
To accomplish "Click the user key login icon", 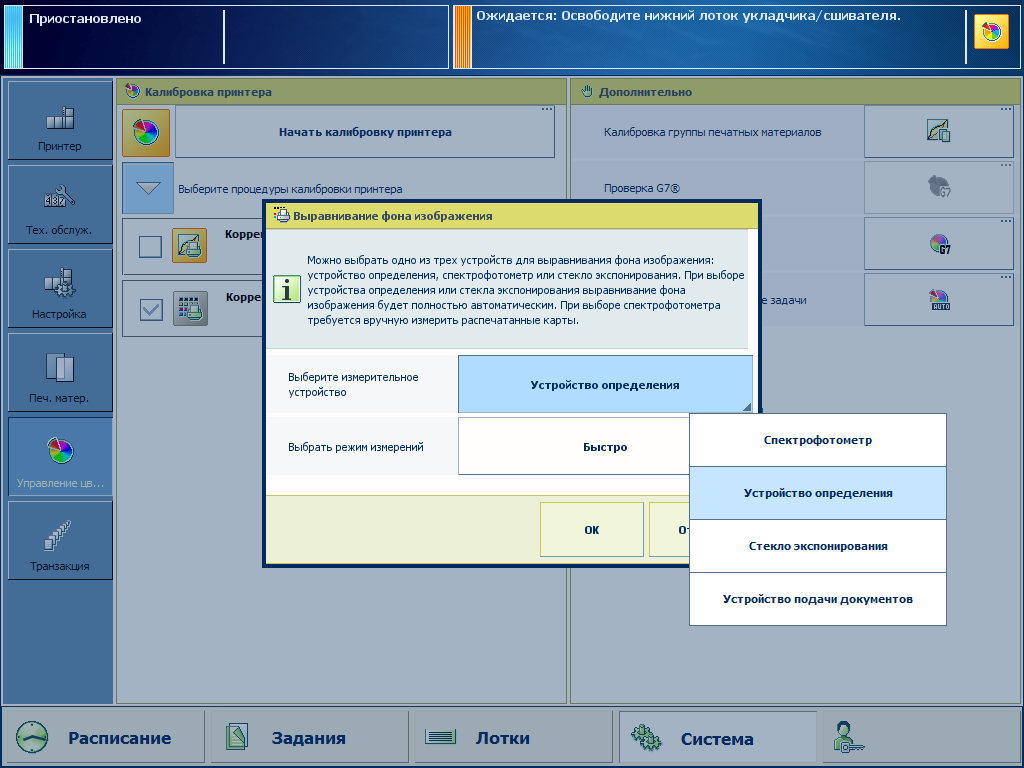I will [x=849, y=738].
